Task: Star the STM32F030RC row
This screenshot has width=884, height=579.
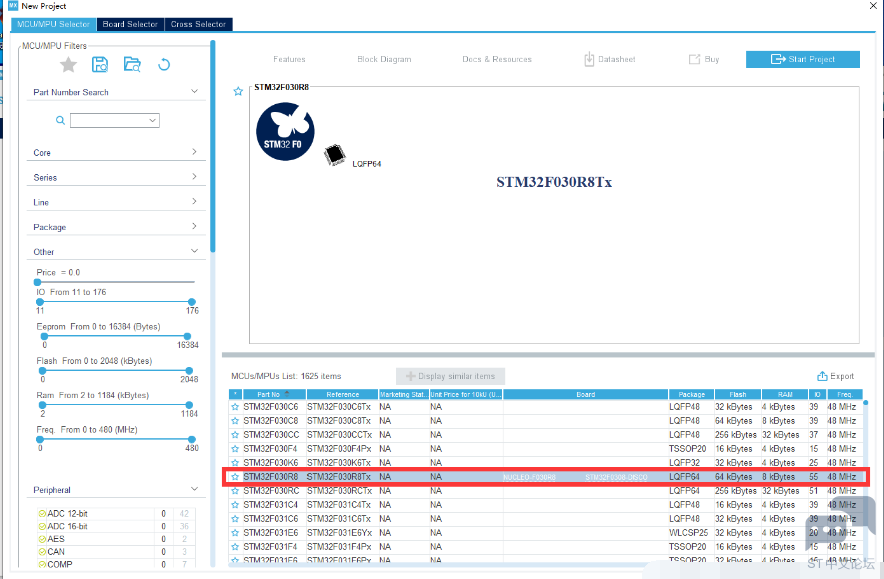Action: click(x=235, y=490)
